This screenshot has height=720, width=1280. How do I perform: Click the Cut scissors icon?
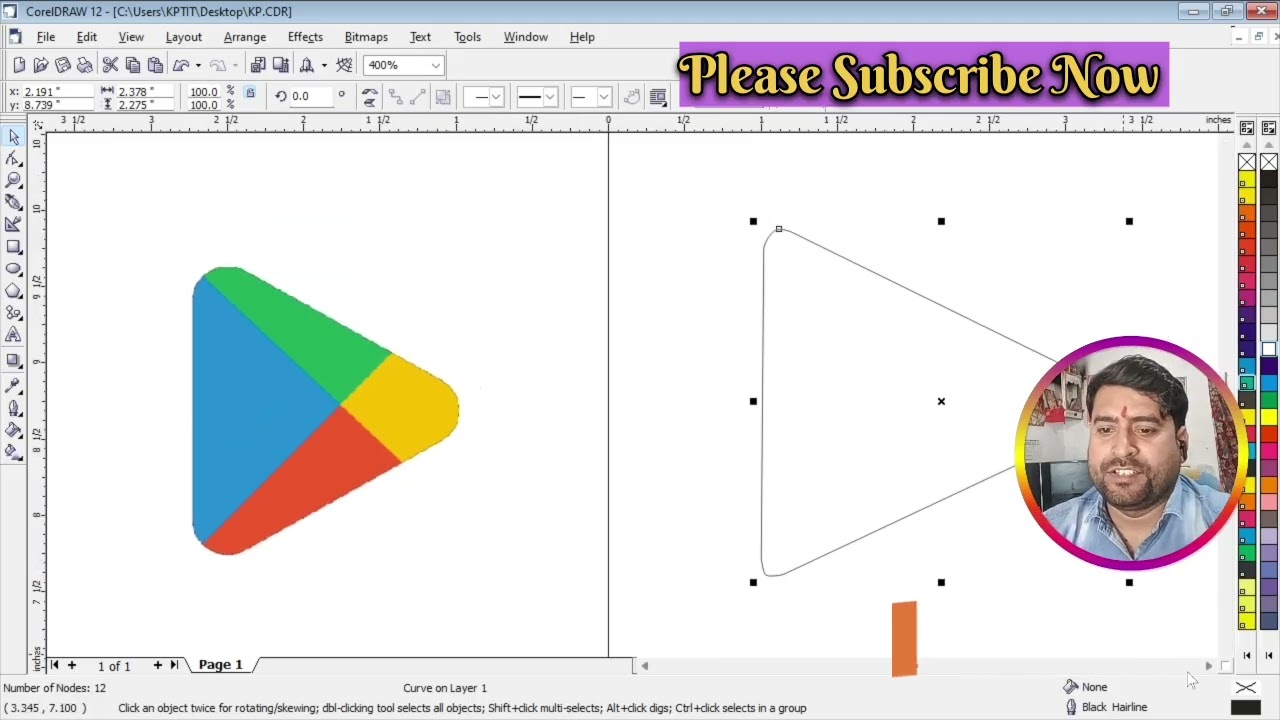tap(111, 65)
